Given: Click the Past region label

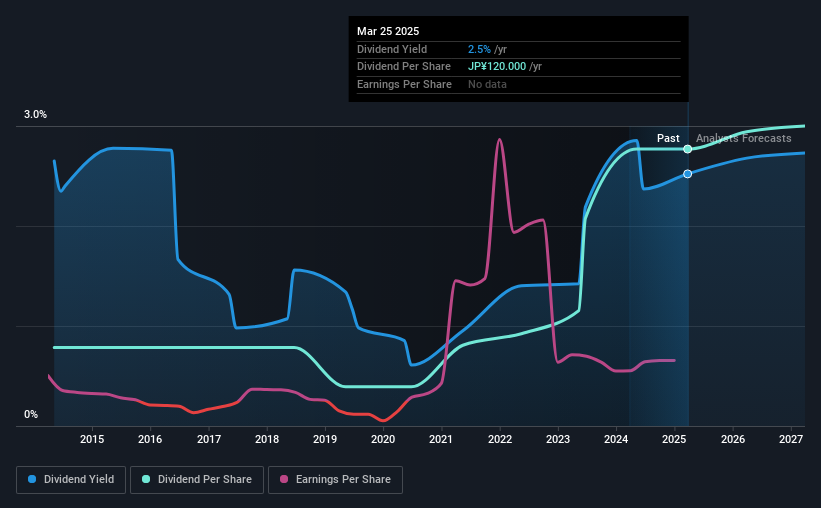Looking at the screenshot, I should [x=668, y=138].
